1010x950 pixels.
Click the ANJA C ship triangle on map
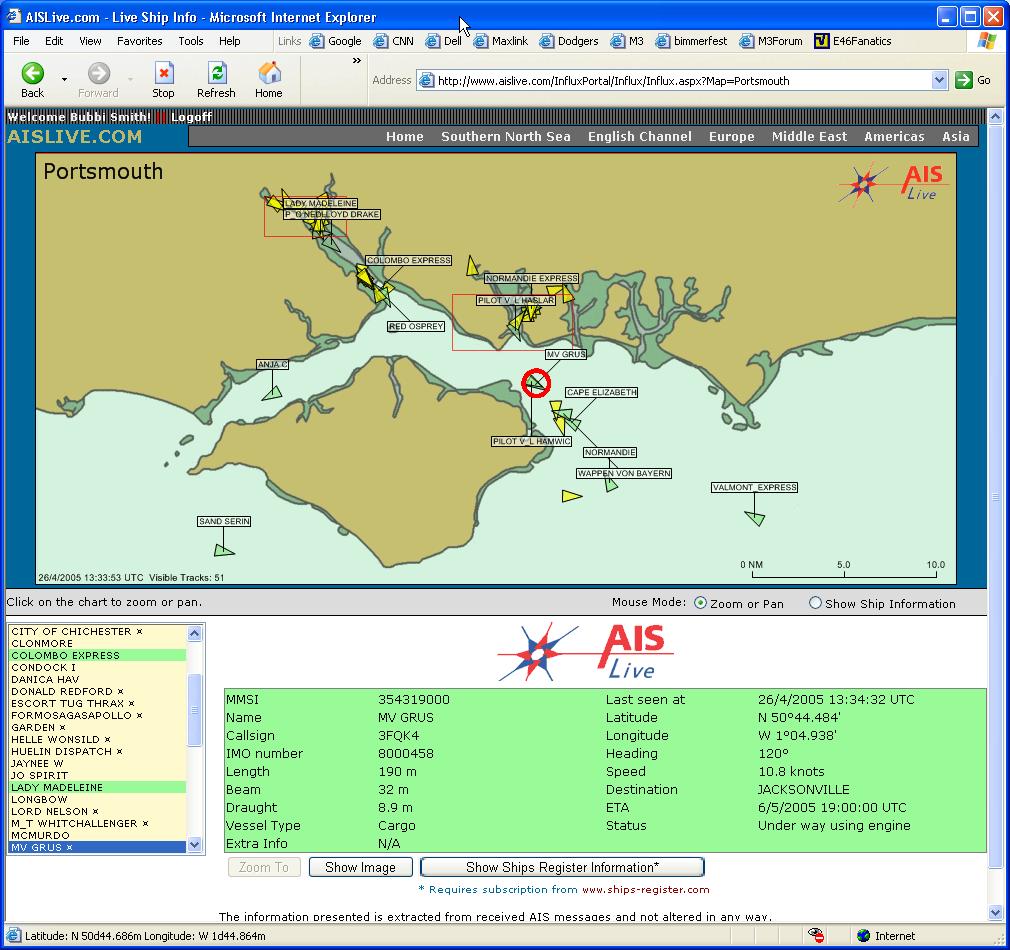[x=272, y=392]
